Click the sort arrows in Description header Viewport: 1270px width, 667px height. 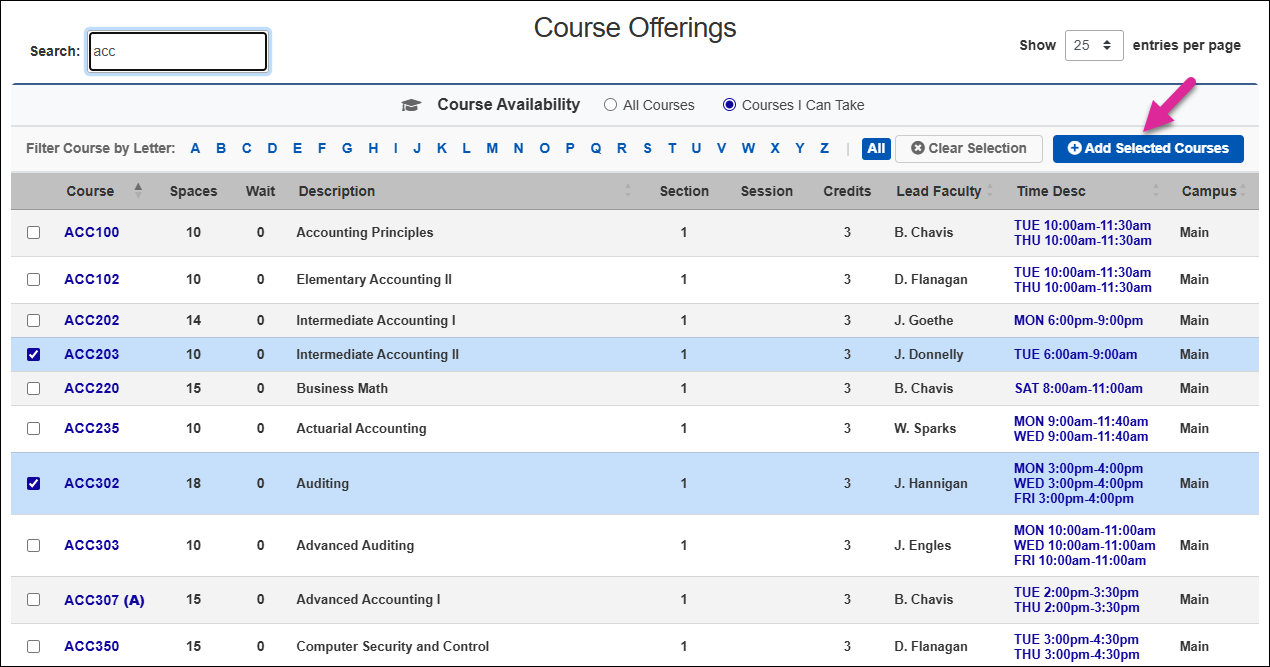628,191
